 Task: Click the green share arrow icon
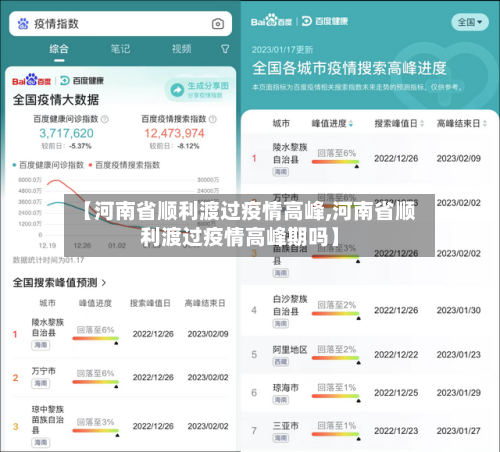tap(177, 90)
